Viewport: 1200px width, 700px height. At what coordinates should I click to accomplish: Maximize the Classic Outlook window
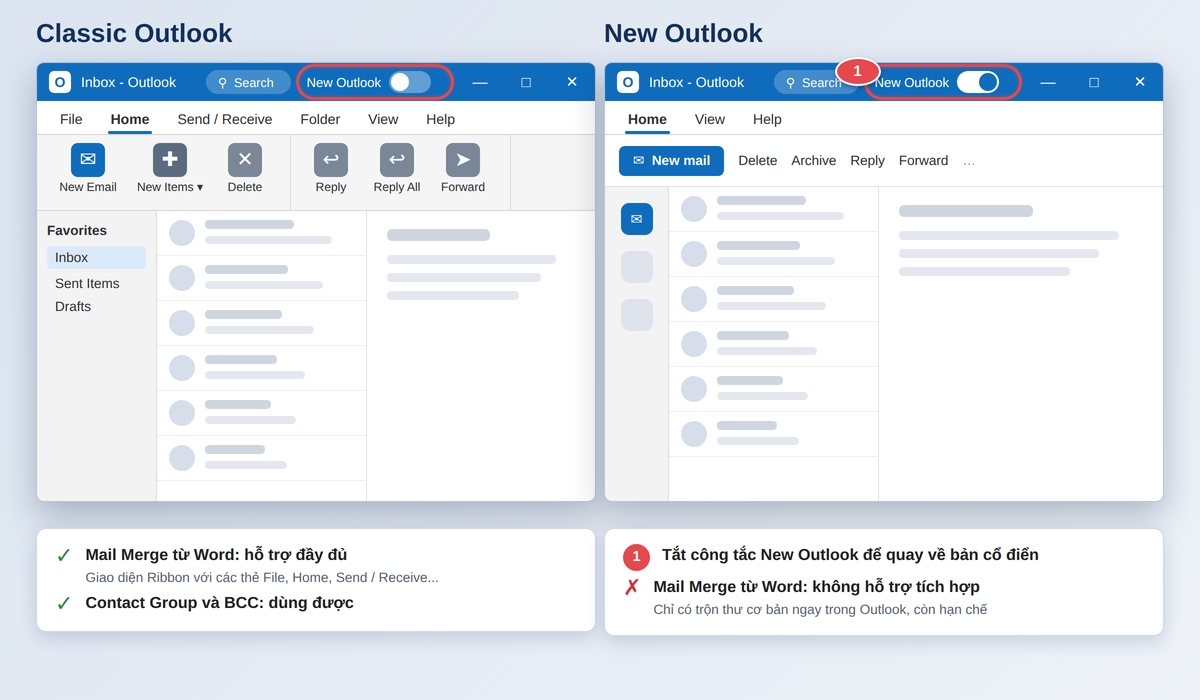click(526, 82)
